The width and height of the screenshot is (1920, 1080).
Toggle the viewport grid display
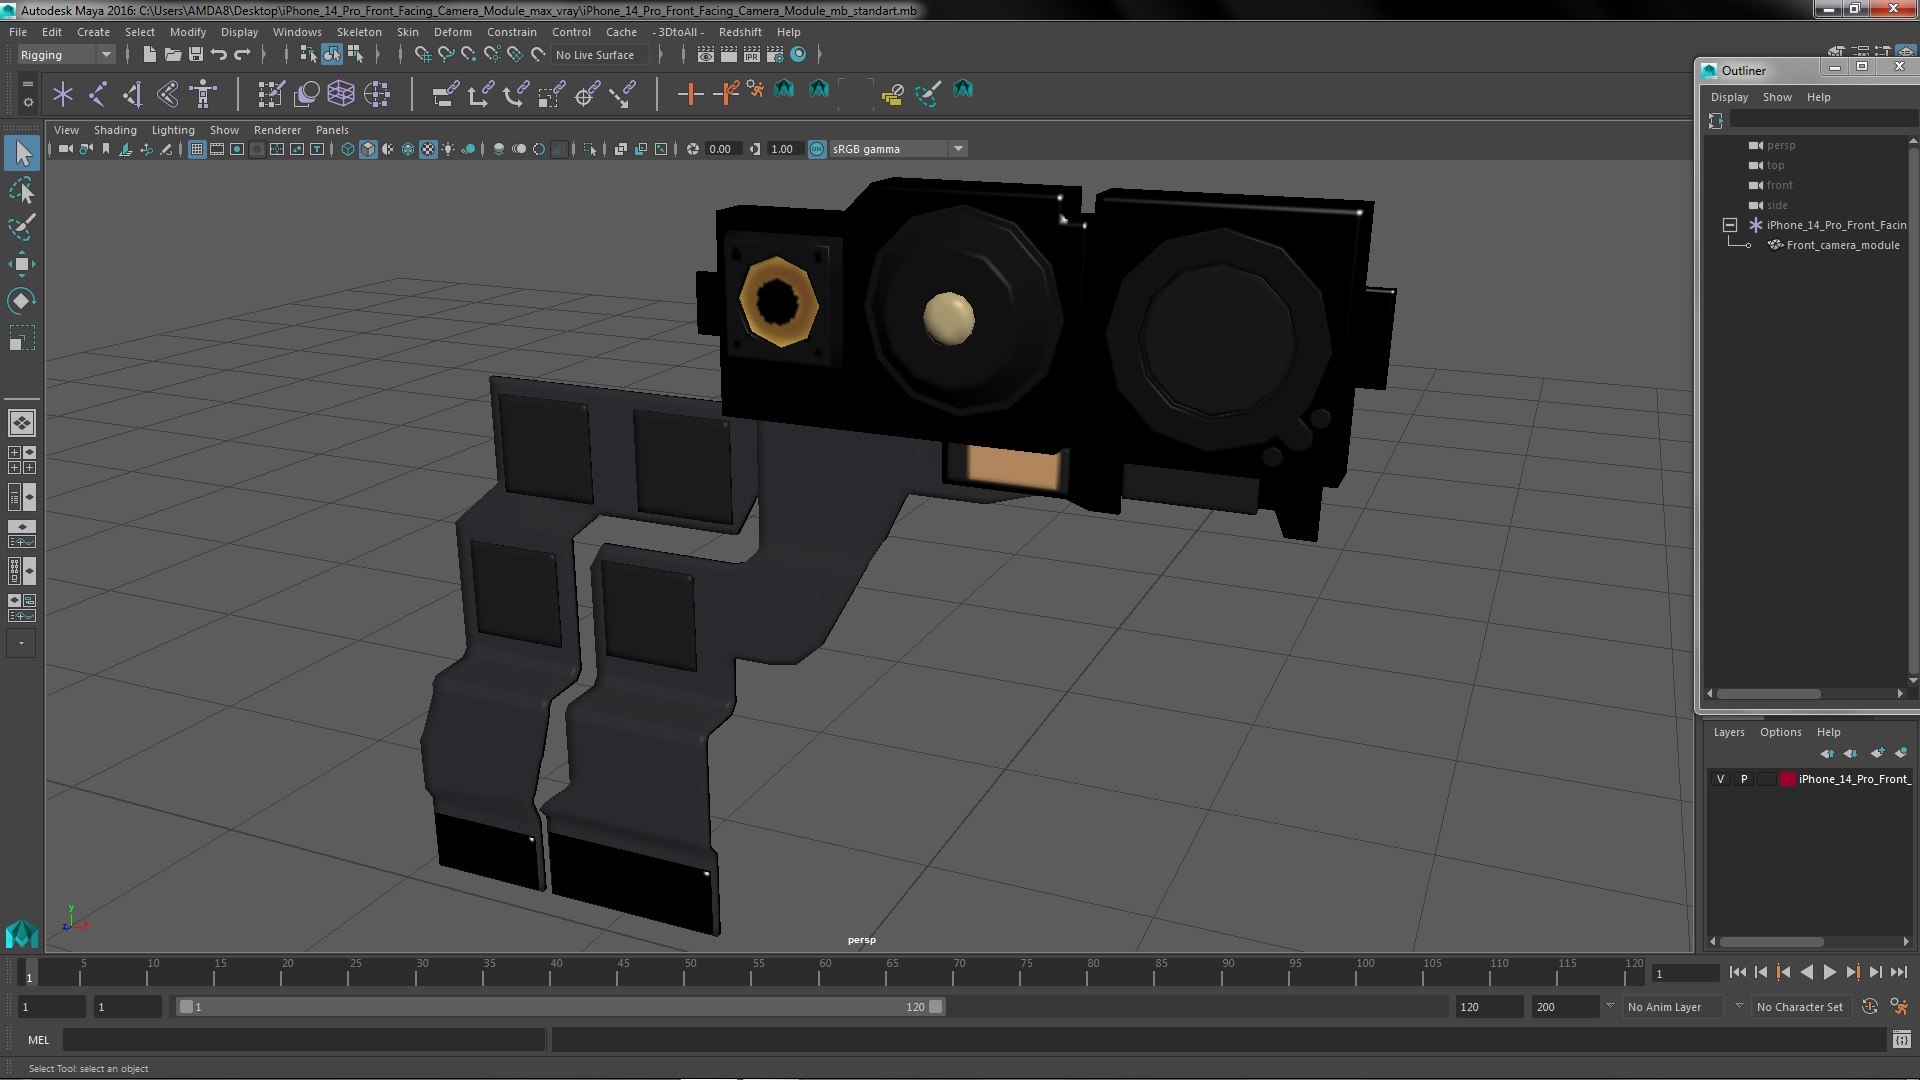pyautogui.click(x=197, y=149)
